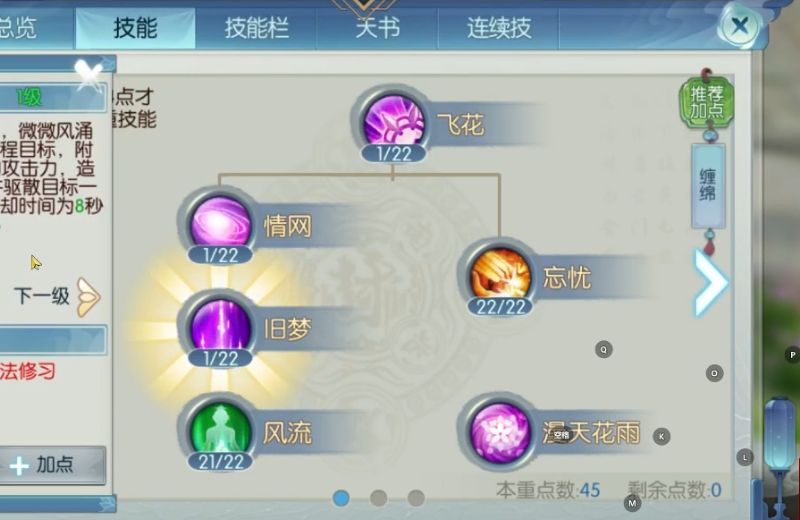Screen dimensions: 800x520
Task: Advance to 下一级 with the arrow
Action: pos(88,297)
